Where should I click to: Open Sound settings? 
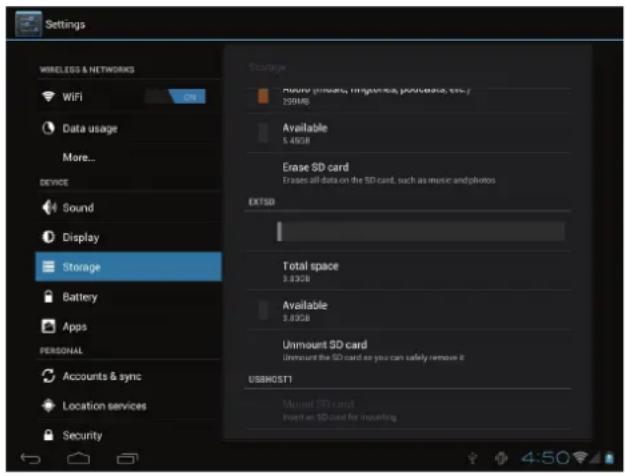tap(128, 208)
